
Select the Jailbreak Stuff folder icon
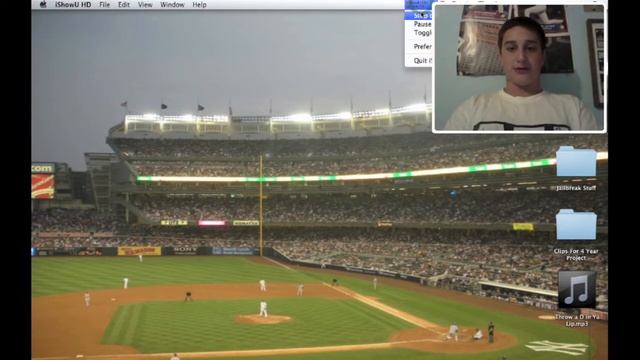[576, 162]
